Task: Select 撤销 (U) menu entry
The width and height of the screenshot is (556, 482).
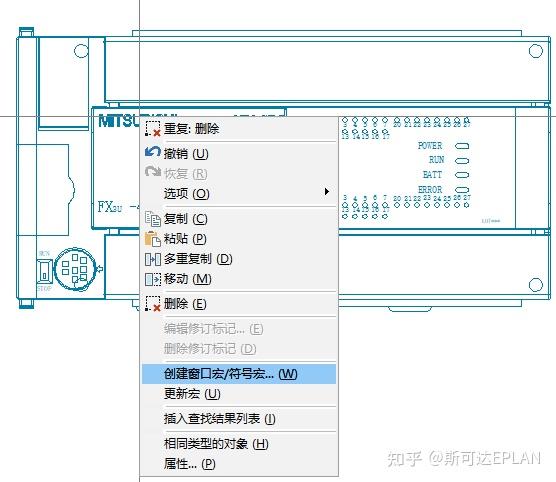Action: [x=239, y=153]
